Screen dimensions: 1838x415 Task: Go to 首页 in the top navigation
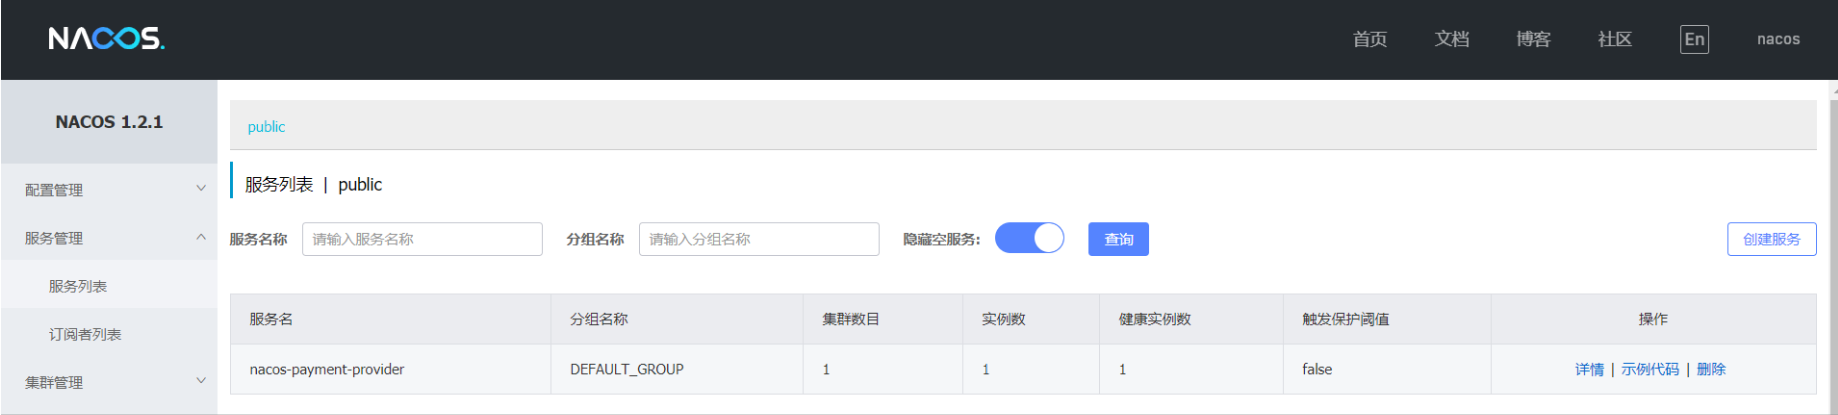[x=1369, y=39]
